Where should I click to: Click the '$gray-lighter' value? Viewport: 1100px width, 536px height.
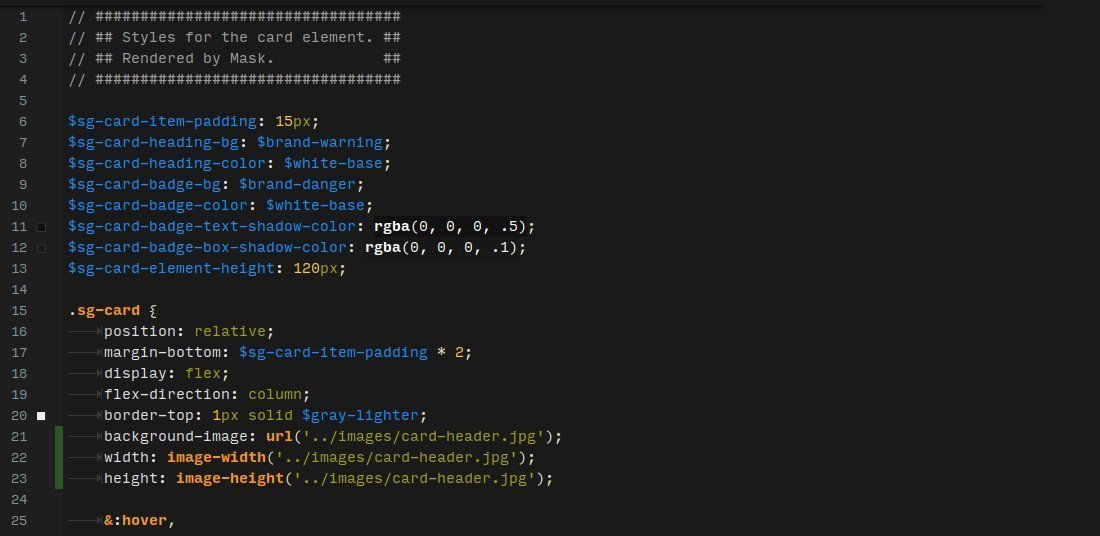point(360,416)
